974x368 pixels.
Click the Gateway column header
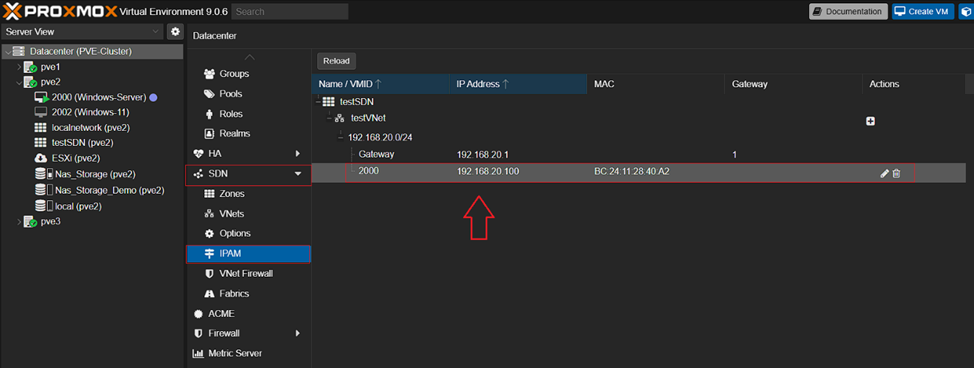[x=793, y=84]
